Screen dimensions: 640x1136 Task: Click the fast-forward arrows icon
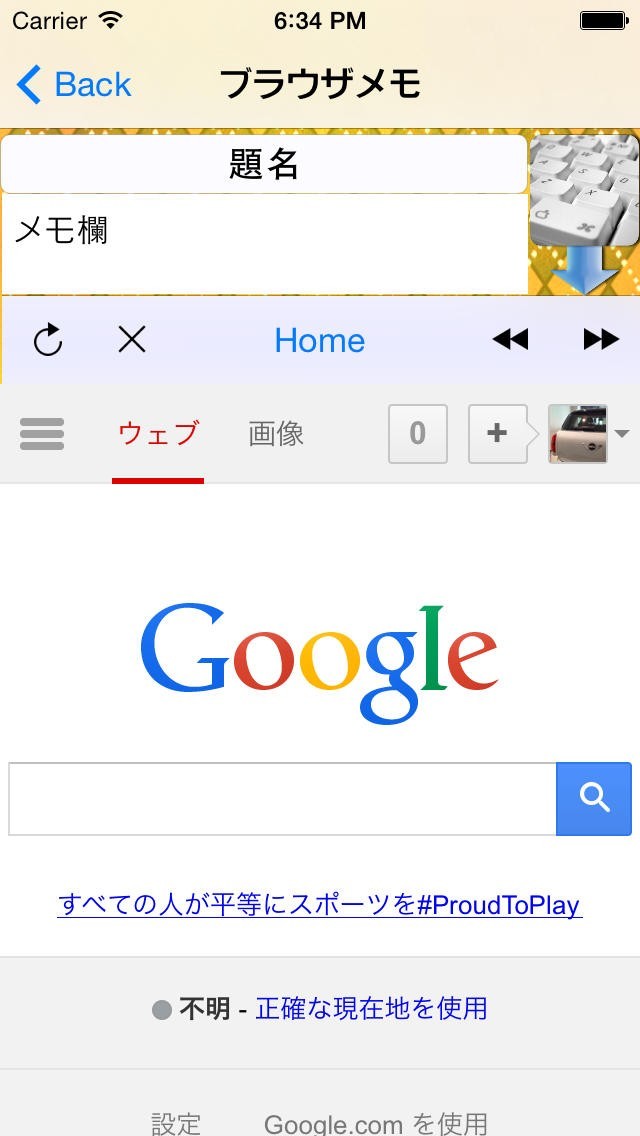601,339
